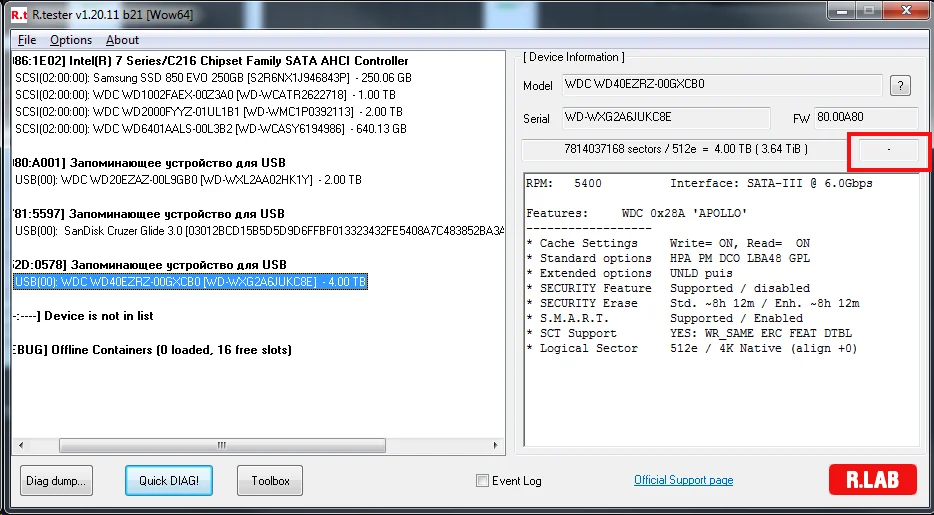This screenshot has width=934, height=515.
Task: Click the 'RPM: 5400' text
Action: coord(563,183)
